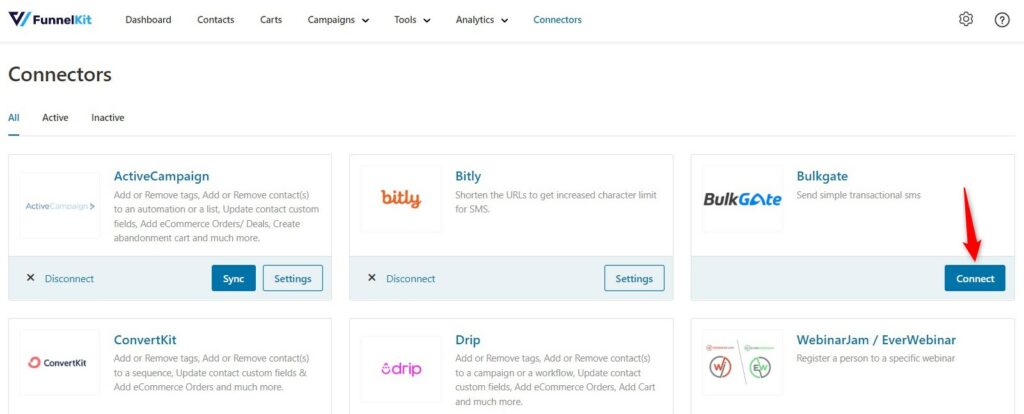Expand the Analytics dropdown menu

coord(482,20)
